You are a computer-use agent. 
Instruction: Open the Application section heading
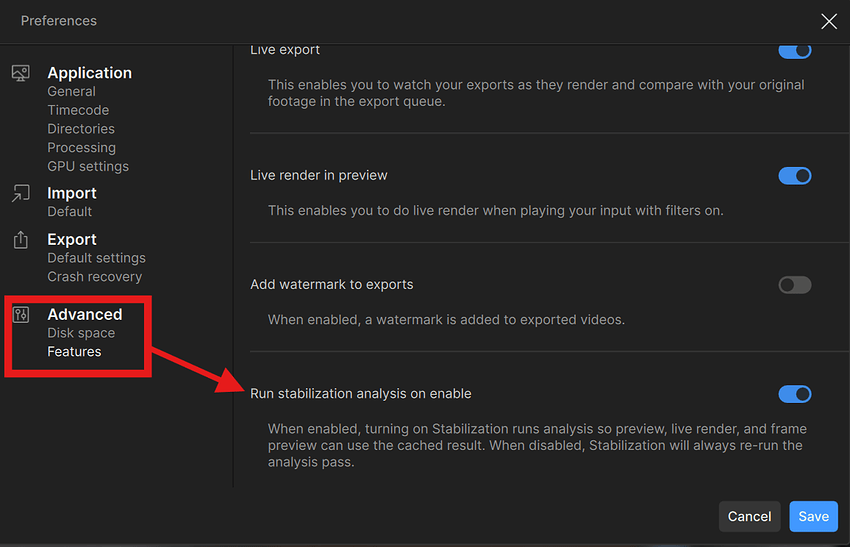point(89,73)
